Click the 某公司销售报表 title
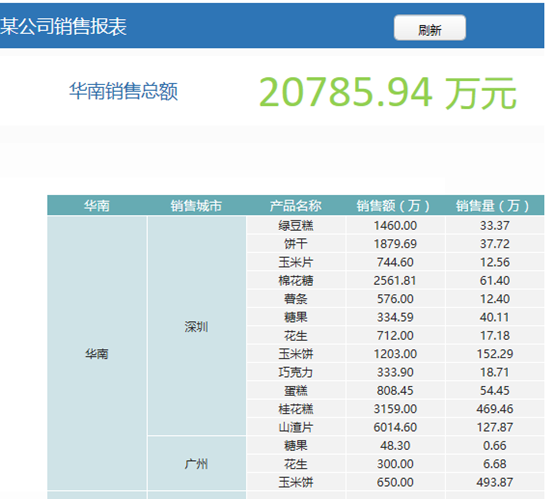Viewport: 554px width, 499px height. pos(63,27)
